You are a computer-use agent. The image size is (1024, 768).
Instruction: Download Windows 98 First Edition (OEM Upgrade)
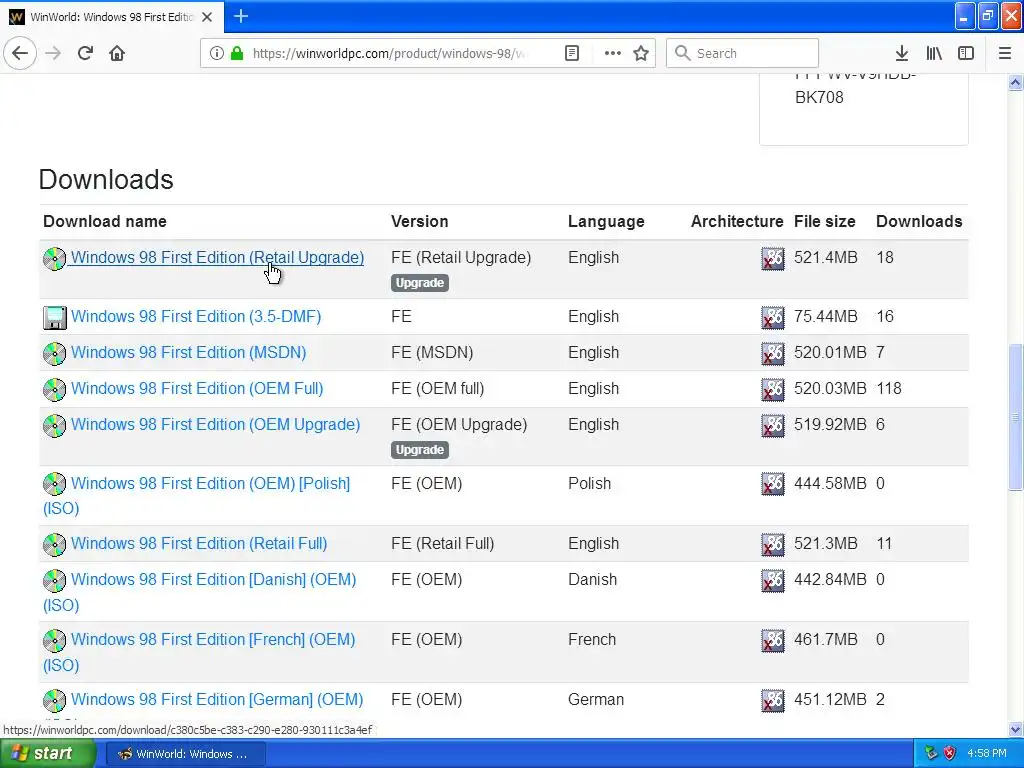point(216,424)
